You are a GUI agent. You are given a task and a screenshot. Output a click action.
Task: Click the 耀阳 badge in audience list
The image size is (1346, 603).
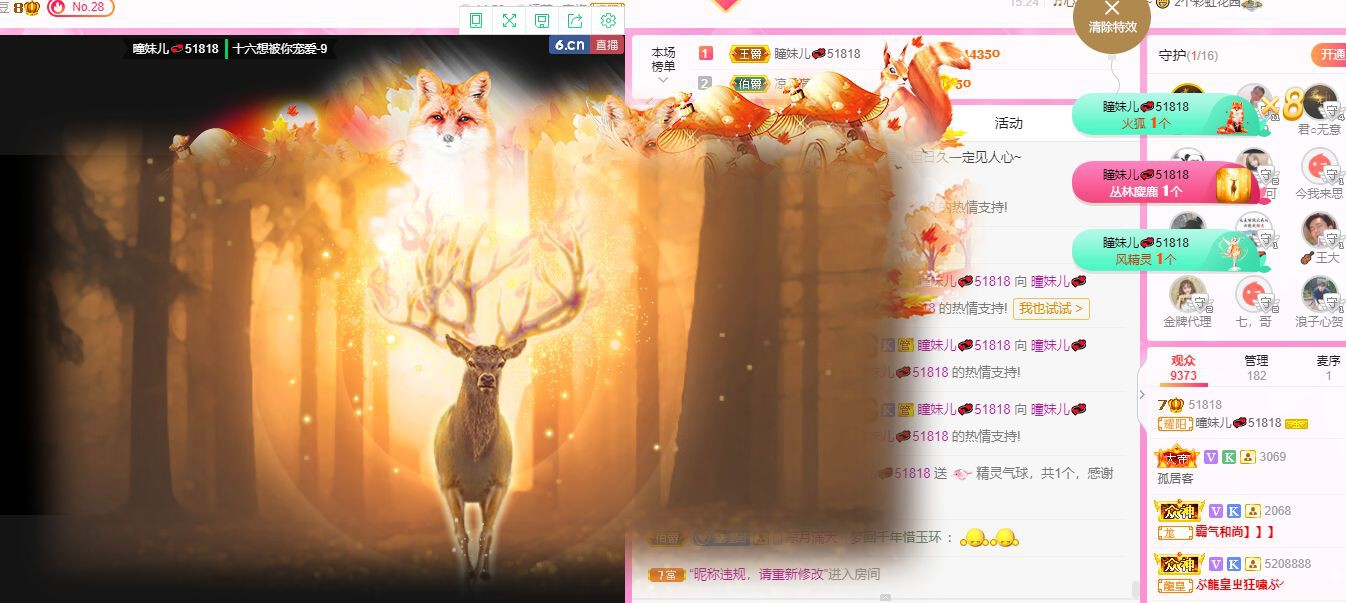1174,424
